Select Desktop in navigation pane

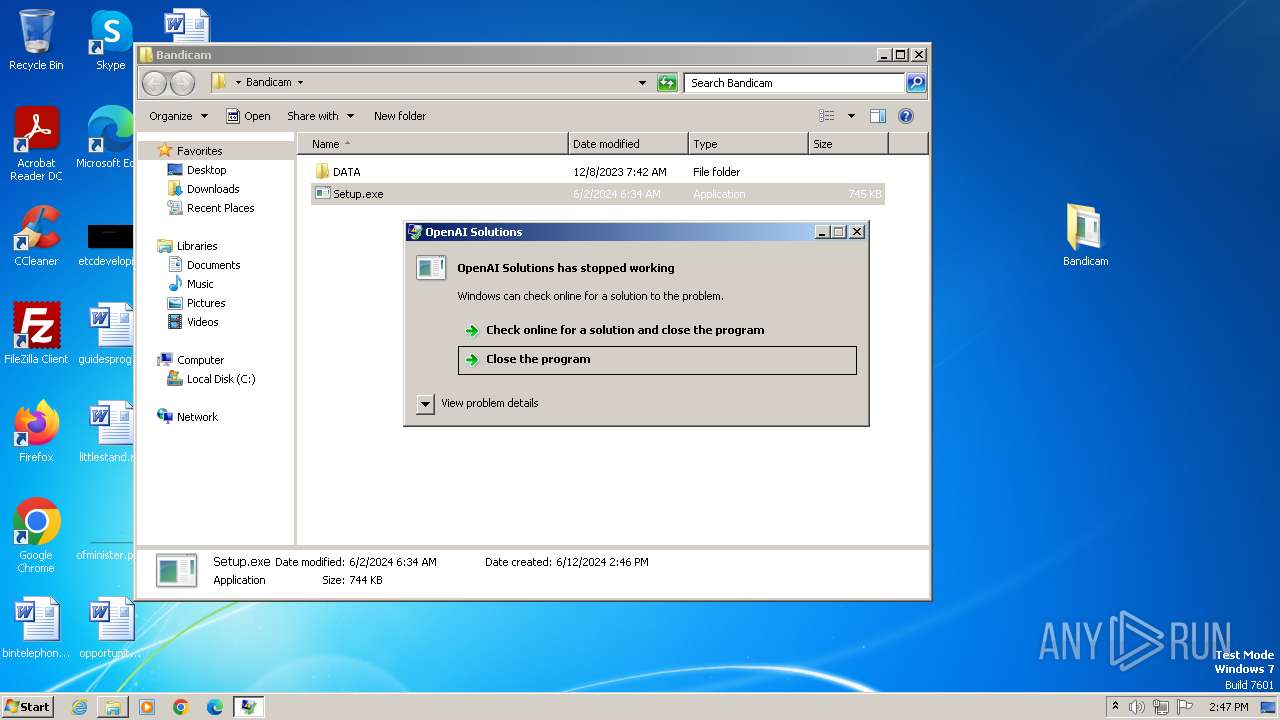[x=206, y=170]
